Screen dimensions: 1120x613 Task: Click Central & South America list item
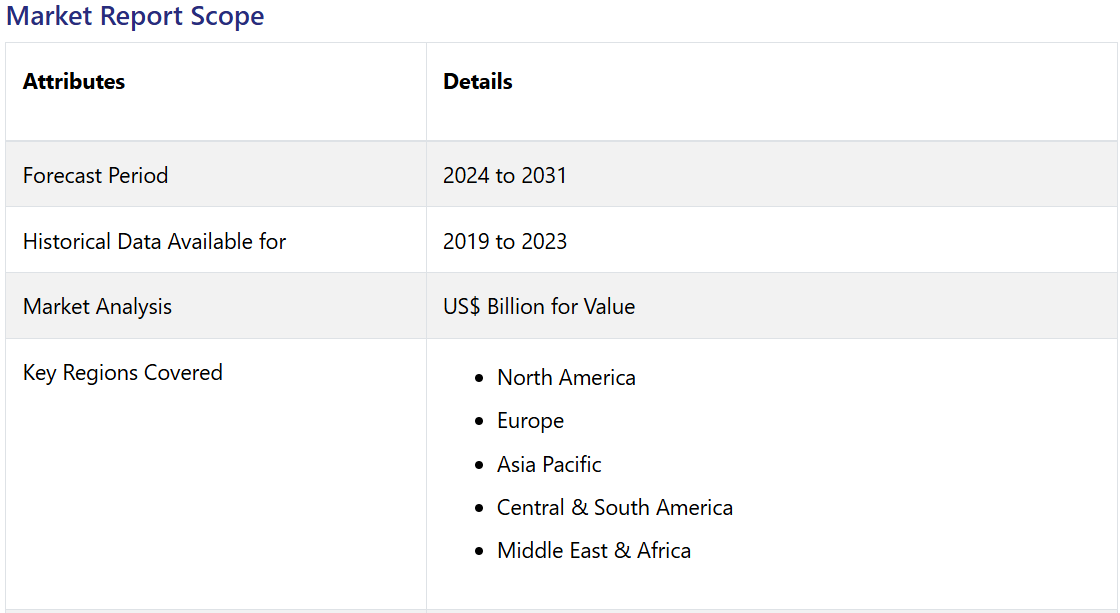(614, 508)
